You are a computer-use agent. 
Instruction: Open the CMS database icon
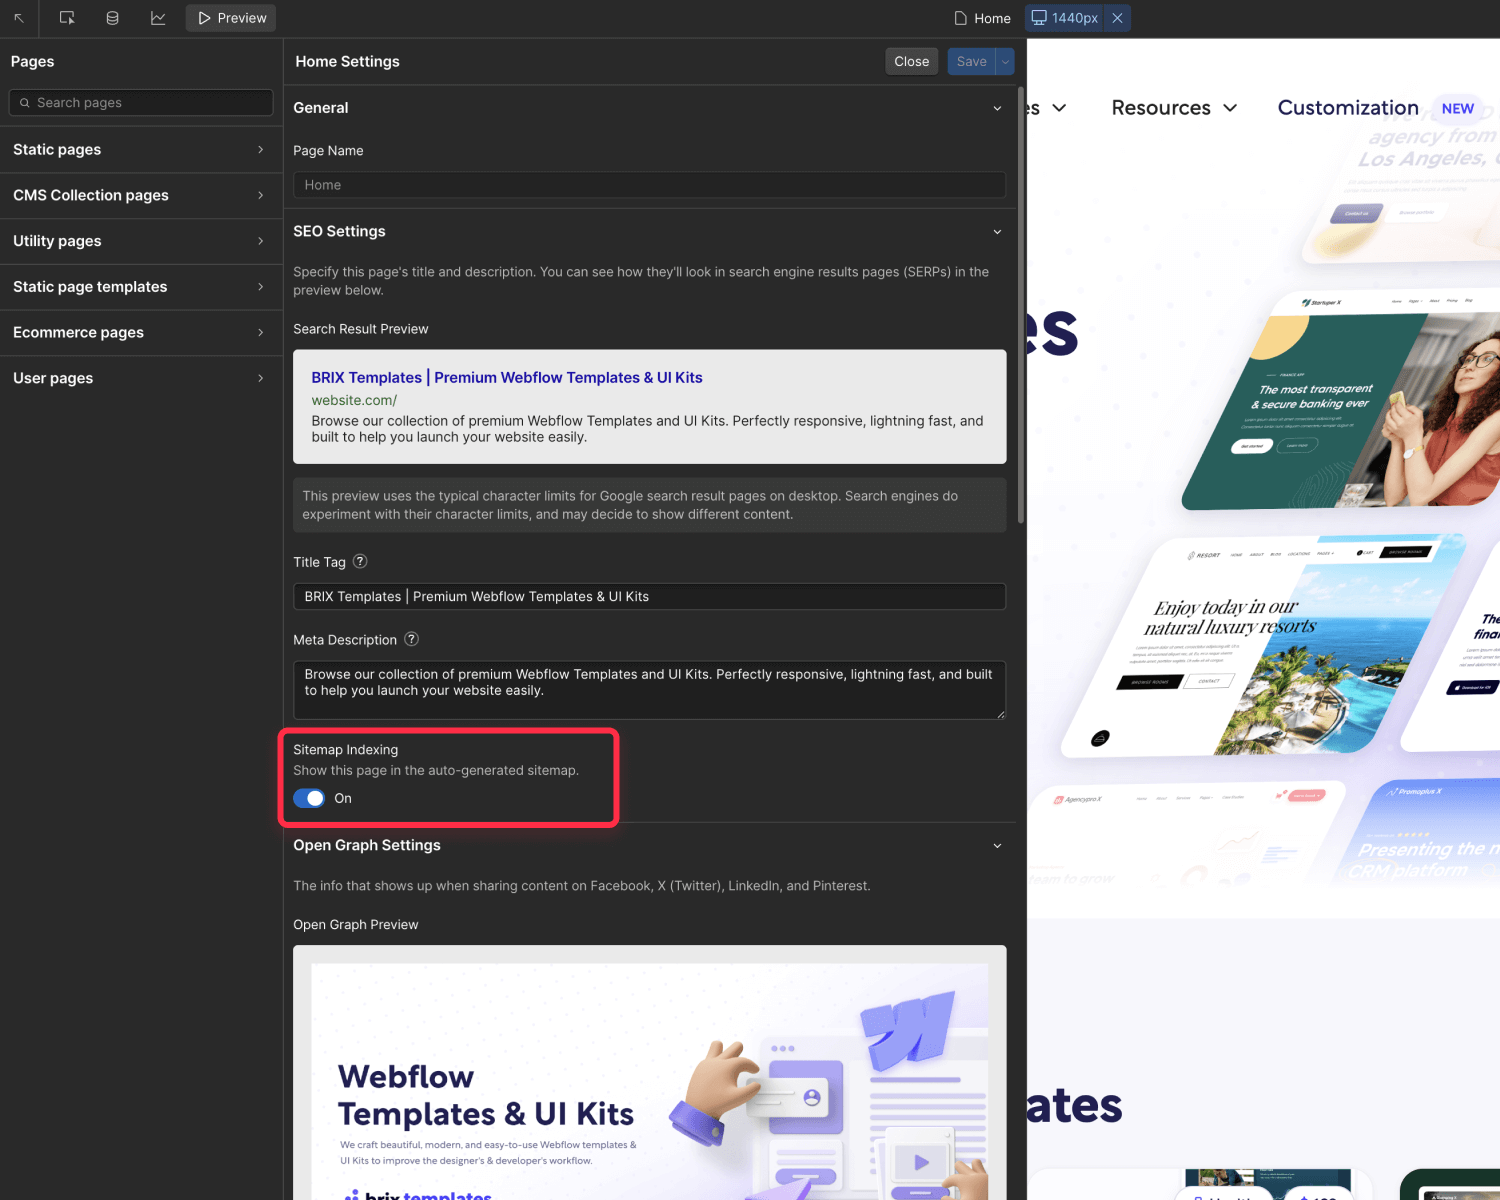pyautogui.click(x=113, y=18)
